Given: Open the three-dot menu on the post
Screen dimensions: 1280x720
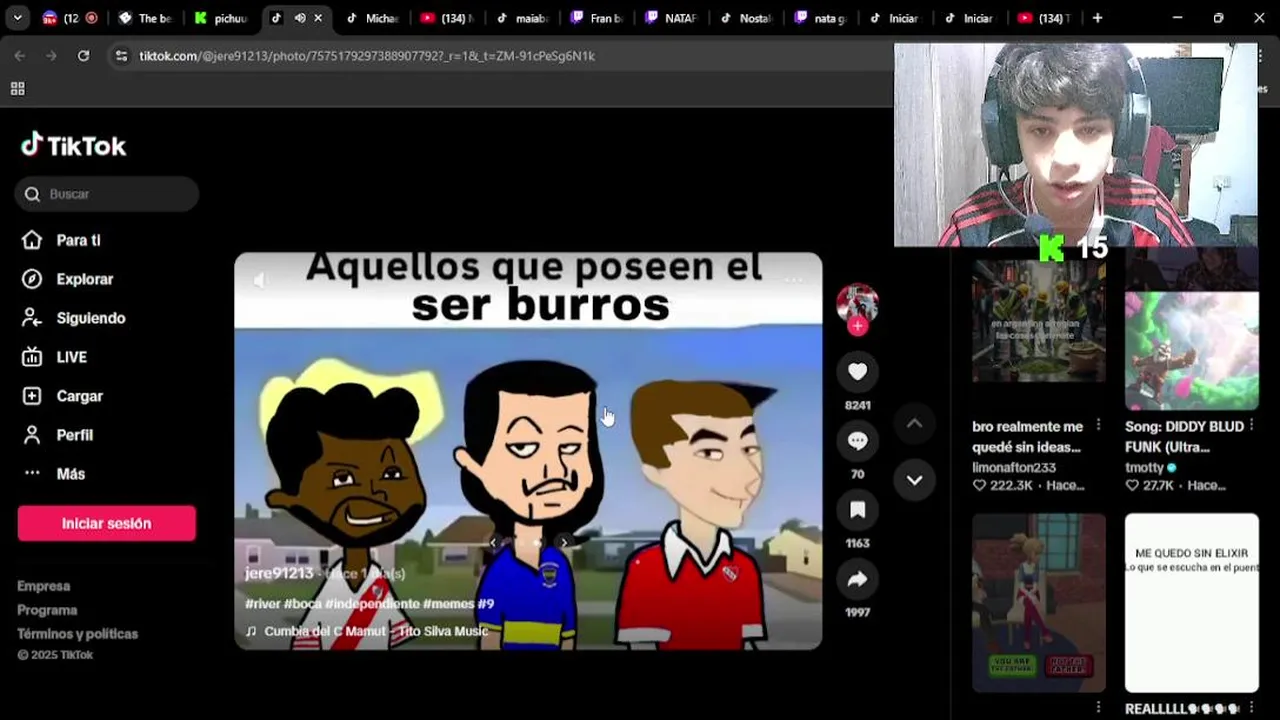Looking at the screenshot, I should point(793,280).
